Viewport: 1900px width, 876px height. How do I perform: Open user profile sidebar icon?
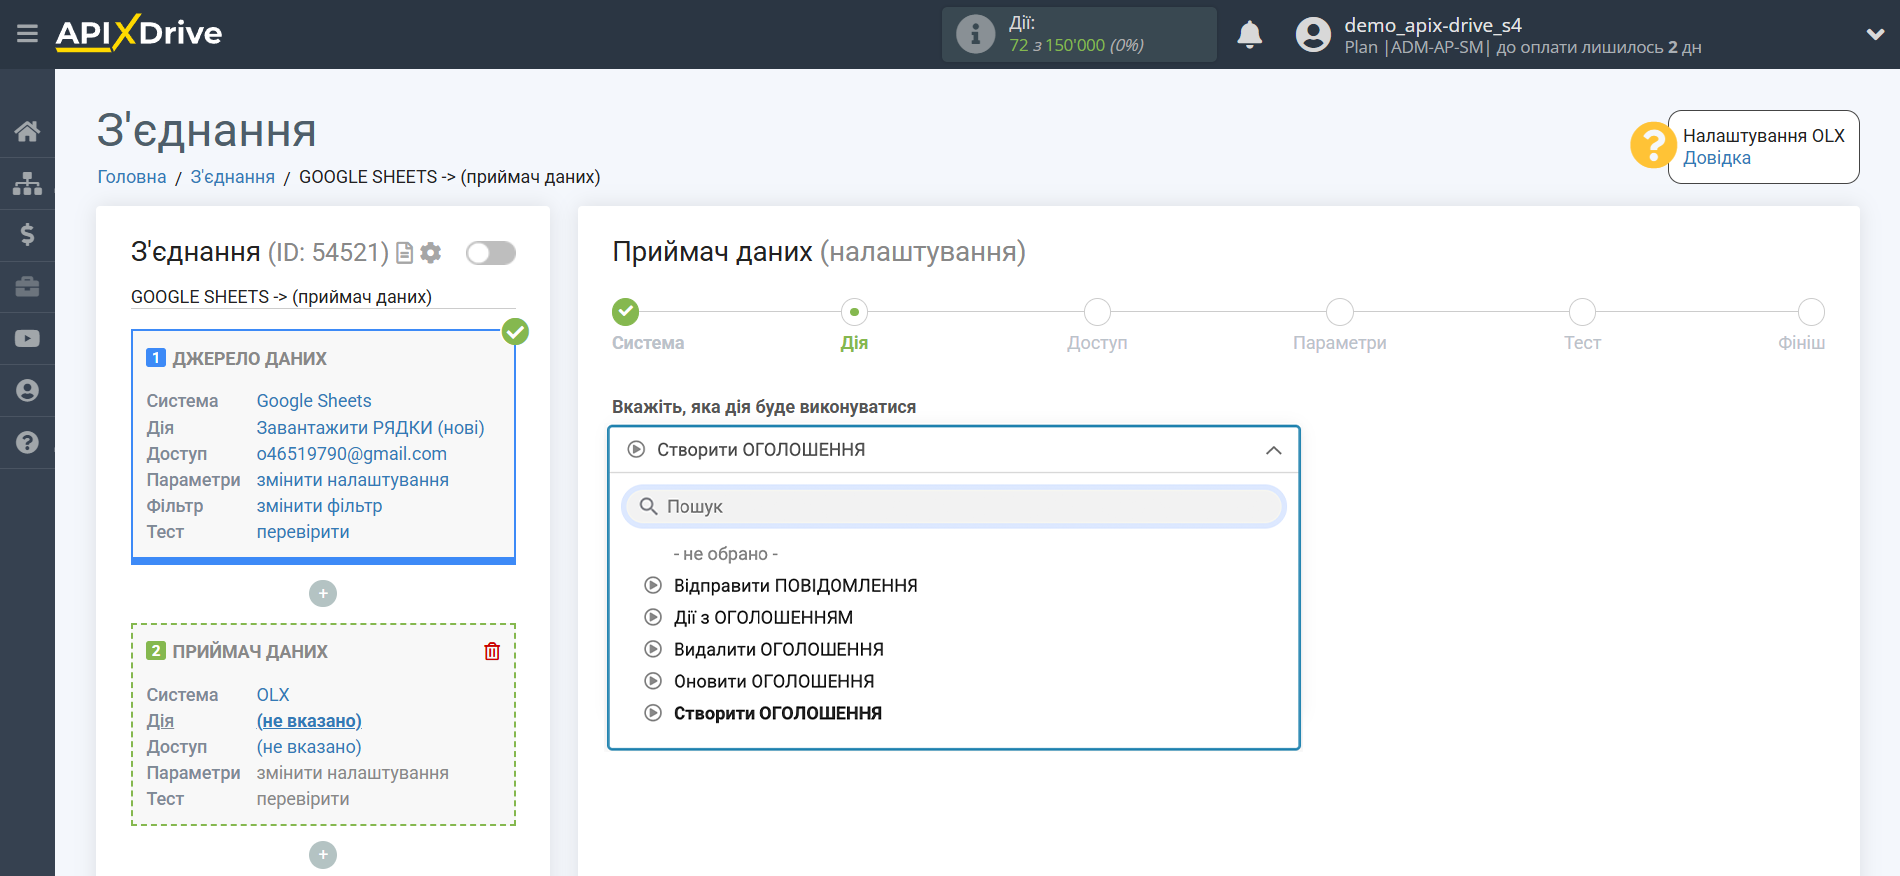coord(27,391)
